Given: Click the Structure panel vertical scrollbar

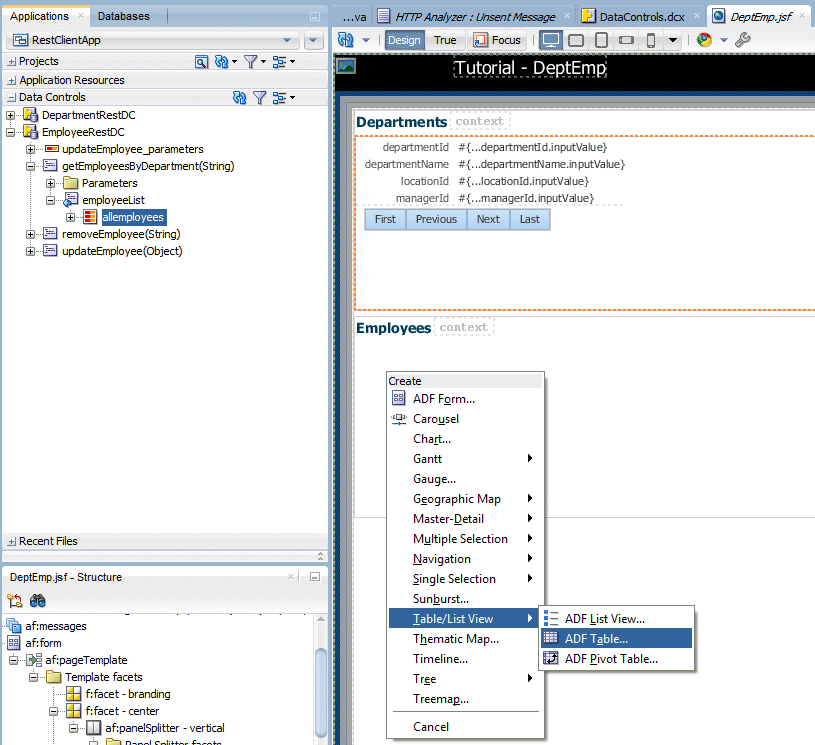Looking at the screenshot, I should [x=321, y=691].
